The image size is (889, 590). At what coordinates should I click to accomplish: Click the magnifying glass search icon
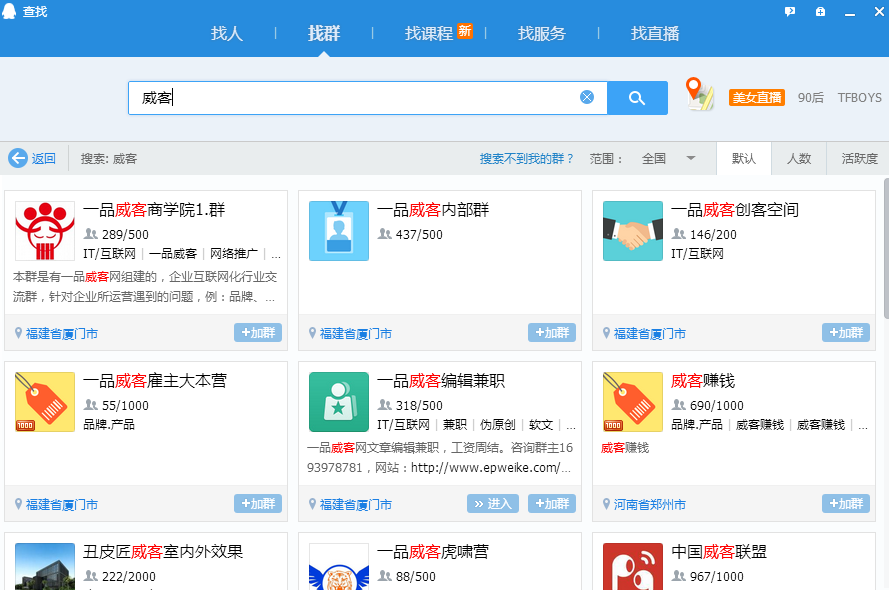(637, 97)
